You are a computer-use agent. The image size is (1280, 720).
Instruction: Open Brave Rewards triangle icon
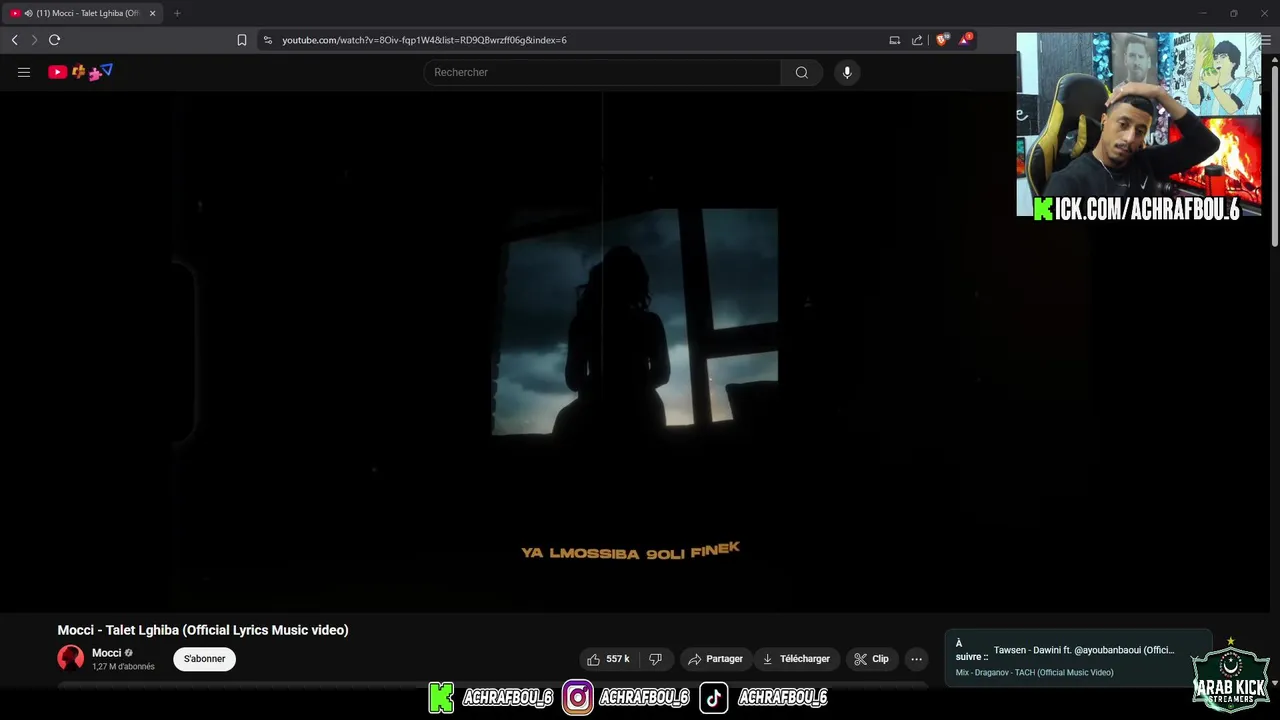(964, 40)
